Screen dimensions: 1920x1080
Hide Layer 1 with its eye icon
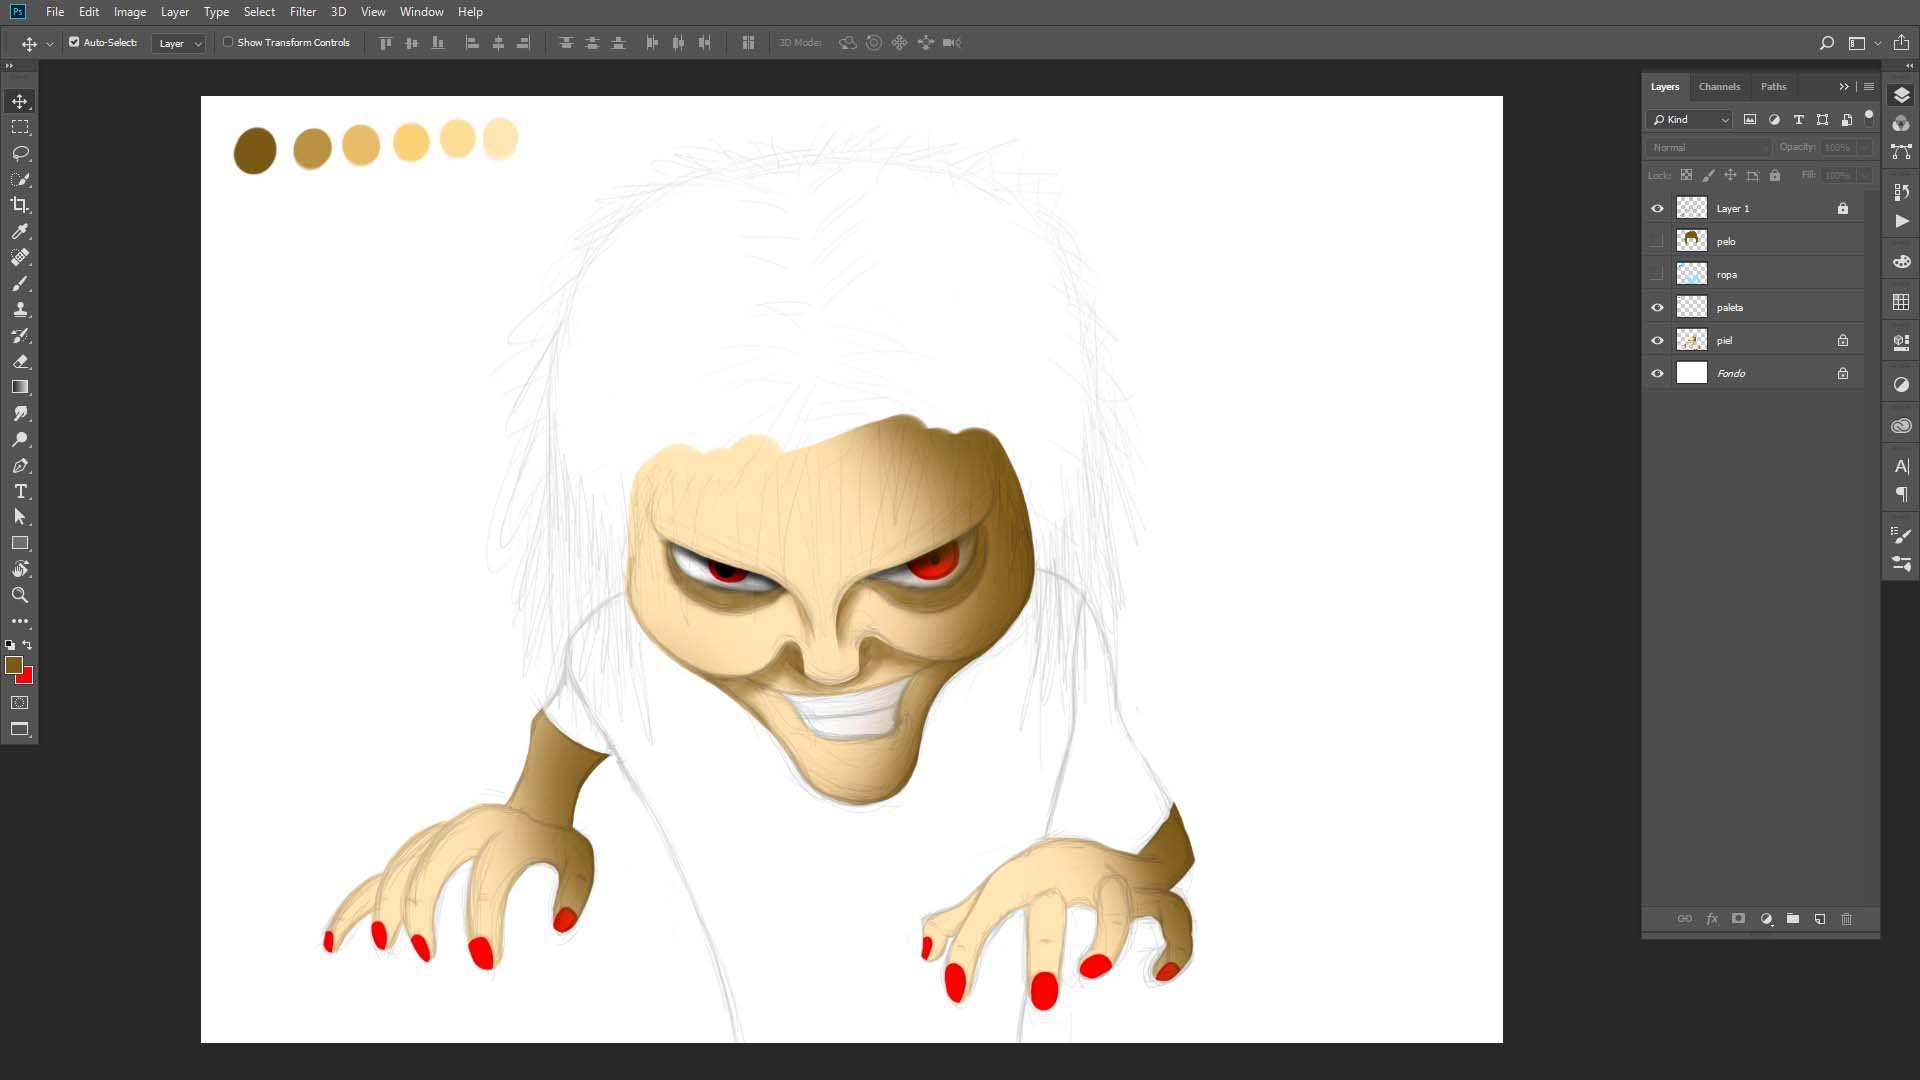pos(1657,209)
